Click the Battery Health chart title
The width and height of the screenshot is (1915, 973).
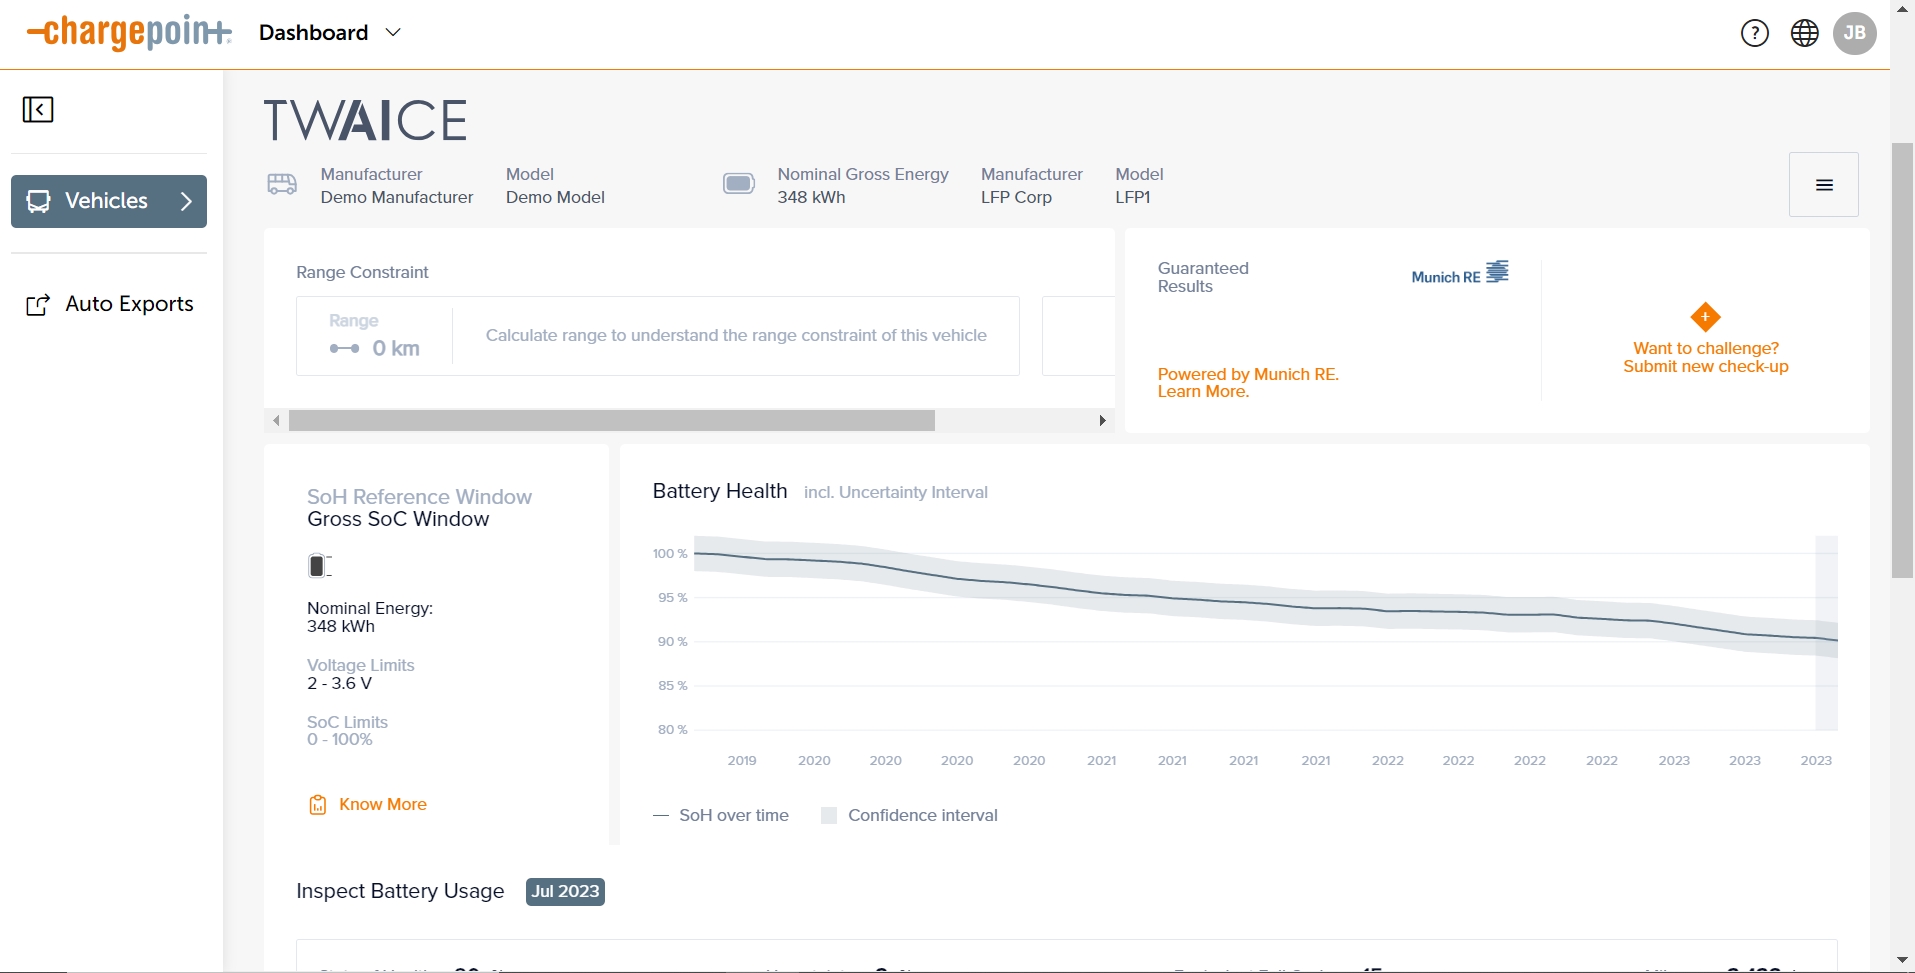point(720,492)
